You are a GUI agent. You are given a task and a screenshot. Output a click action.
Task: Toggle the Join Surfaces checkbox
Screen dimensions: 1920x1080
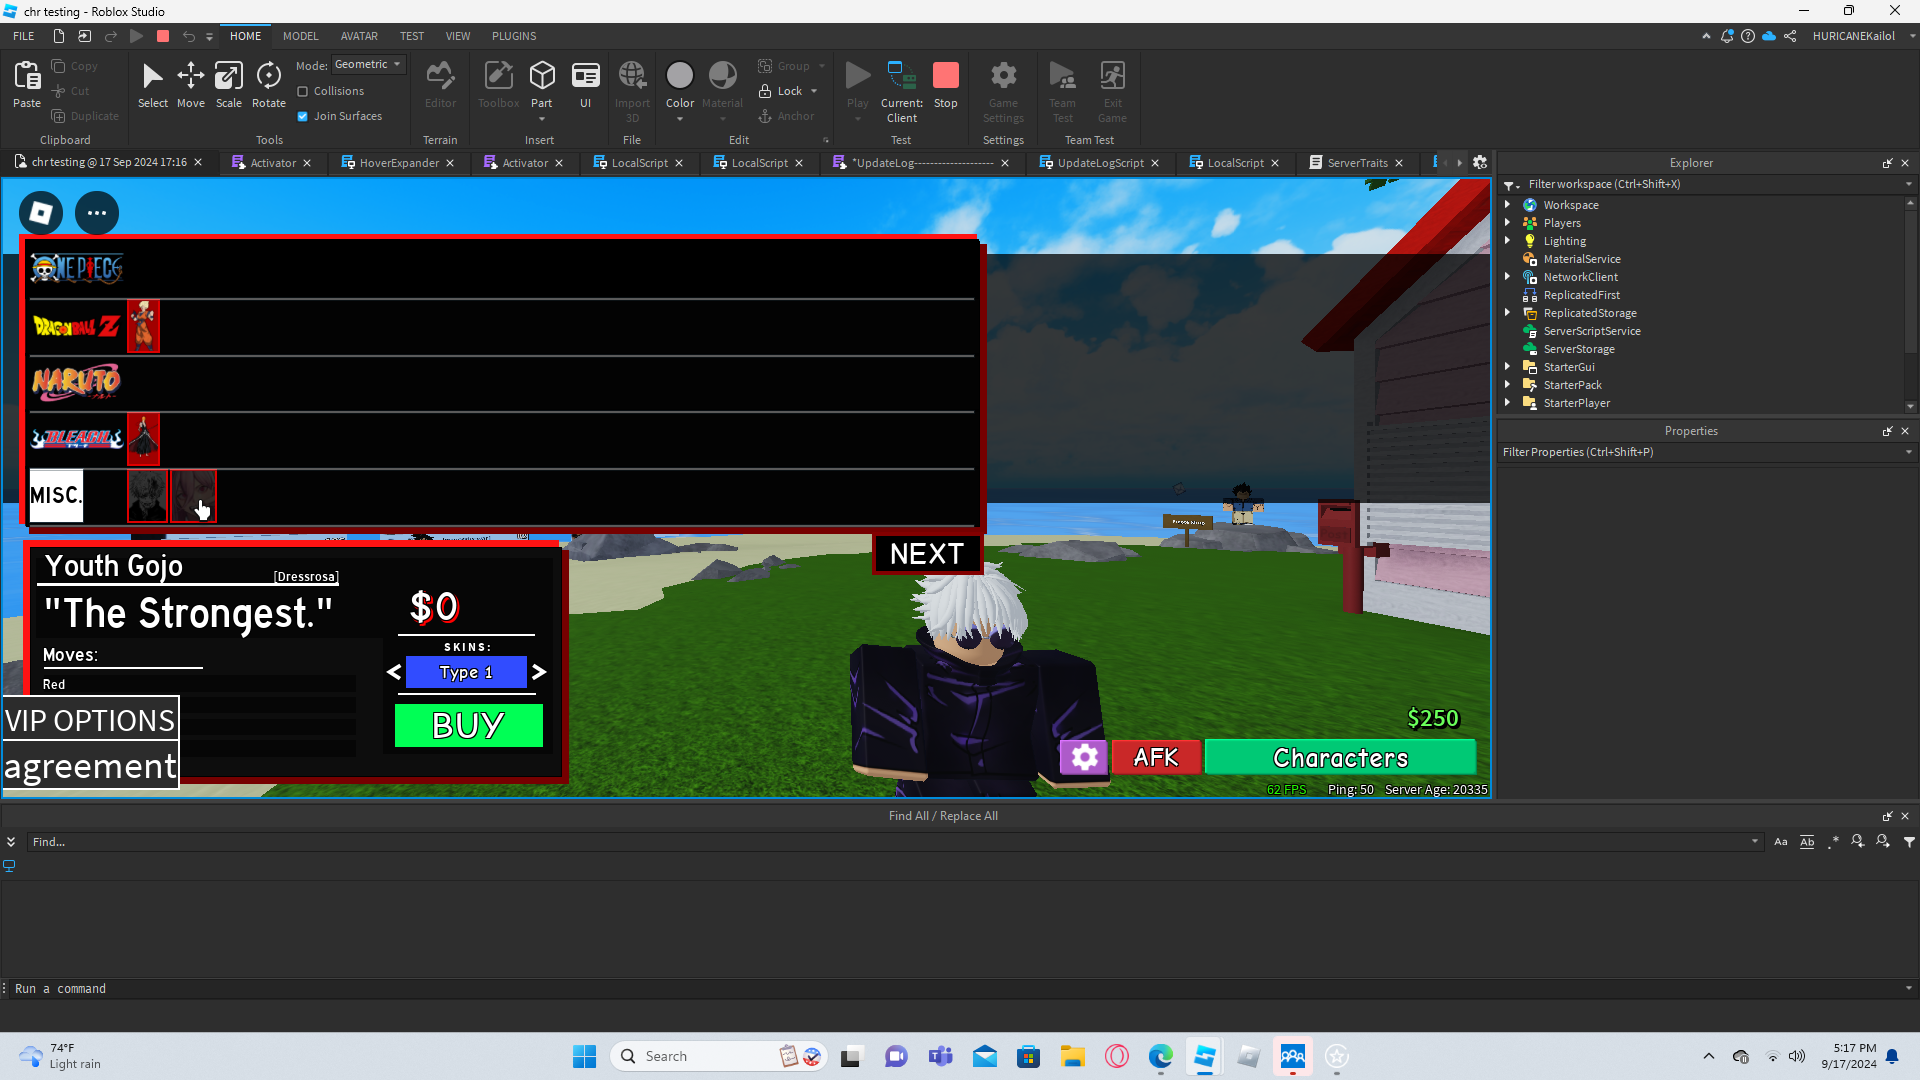[x=303, y=116]
